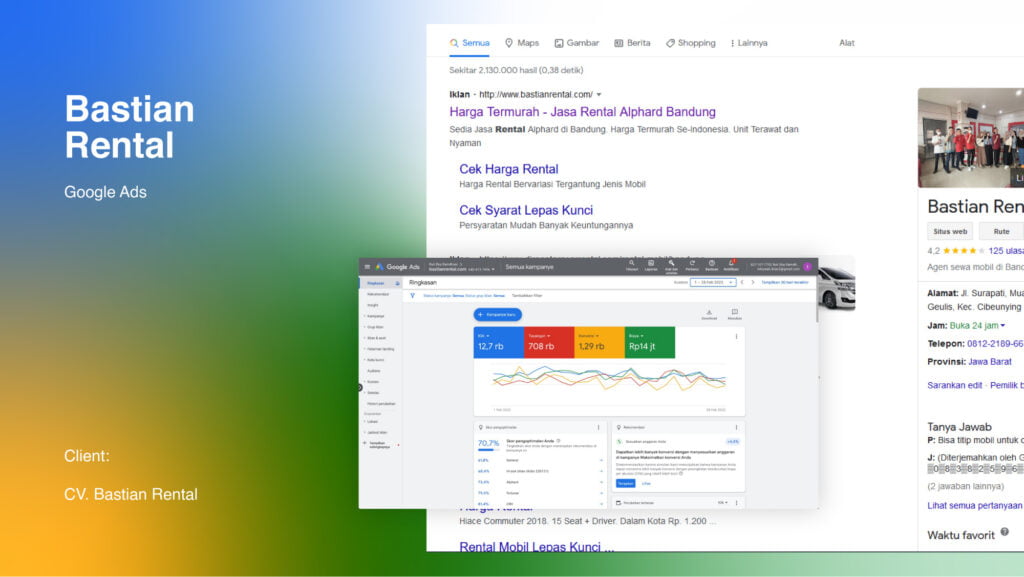
Task: Open the notifications bell icon
Action: pos(731,265)
